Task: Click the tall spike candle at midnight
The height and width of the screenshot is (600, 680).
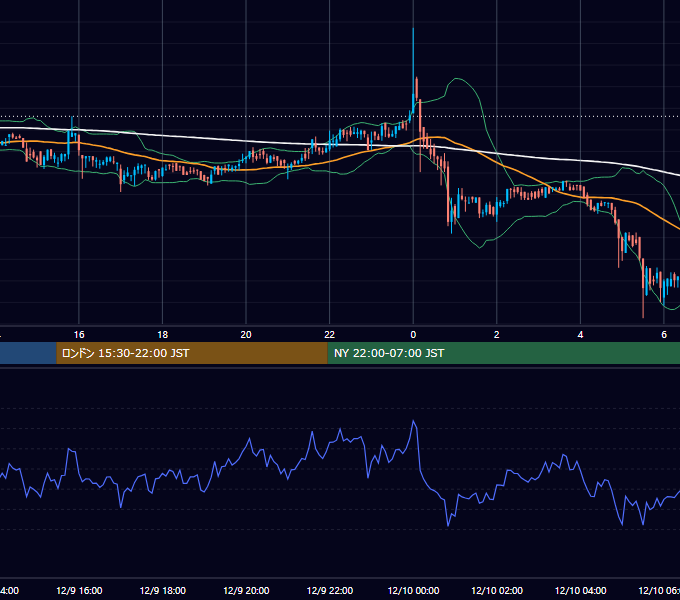Action: [413, 69]
